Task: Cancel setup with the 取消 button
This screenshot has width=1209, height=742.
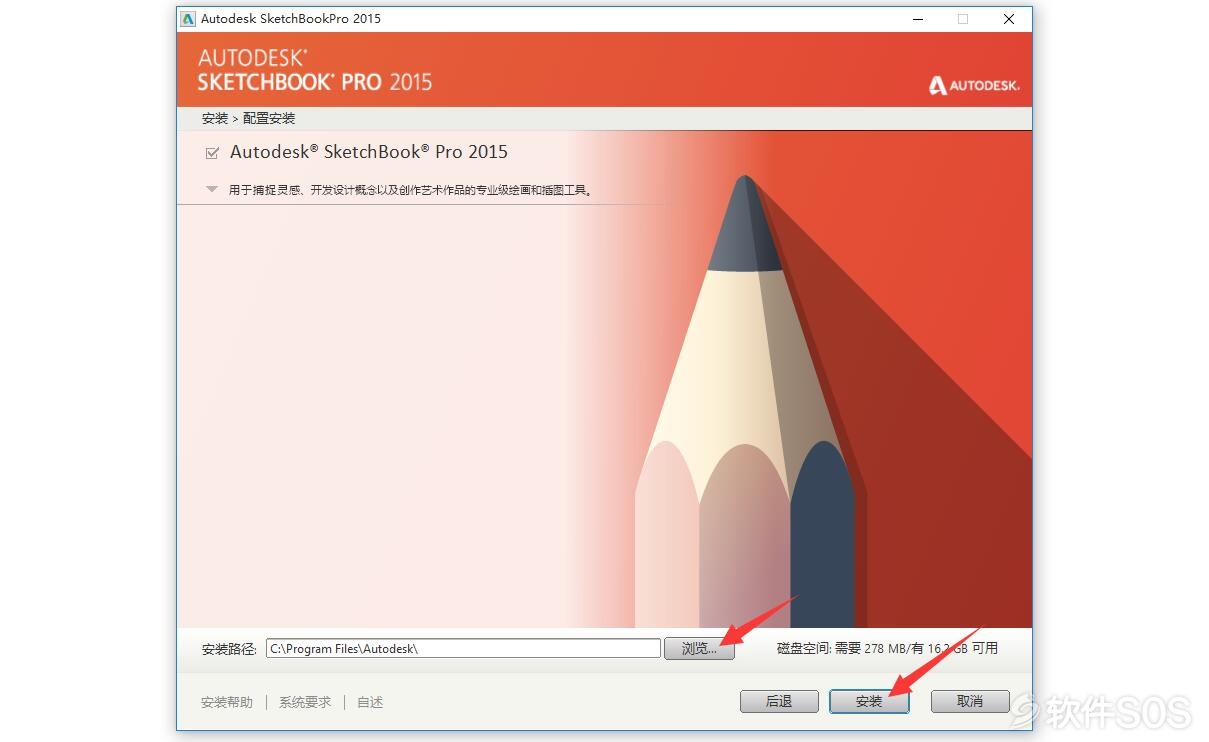Action: 970,701
